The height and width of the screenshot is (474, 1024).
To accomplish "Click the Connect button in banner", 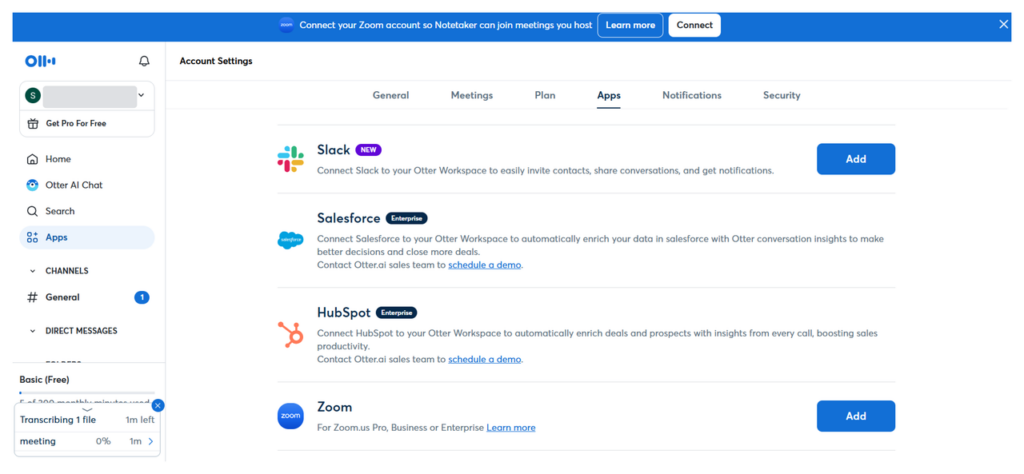I will click(694, 25).
